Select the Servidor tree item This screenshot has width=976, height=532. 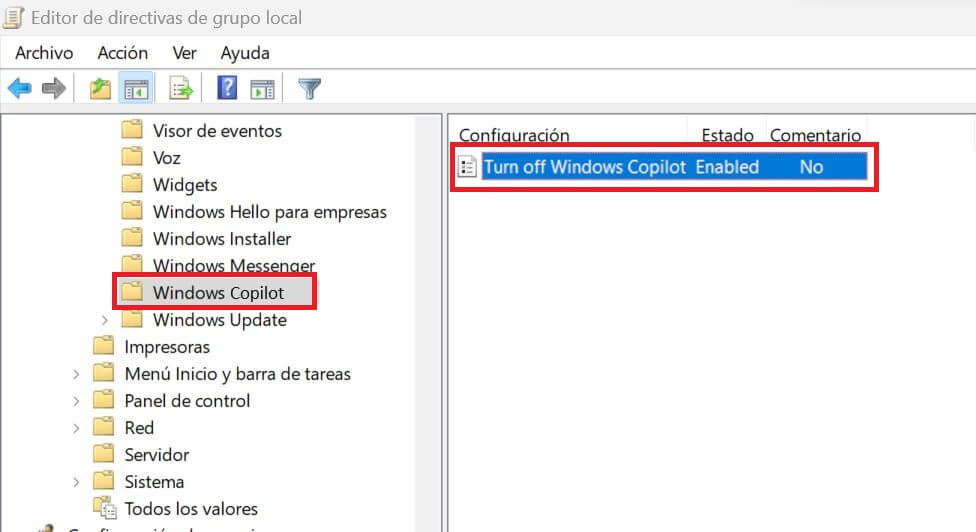[156, 455]
